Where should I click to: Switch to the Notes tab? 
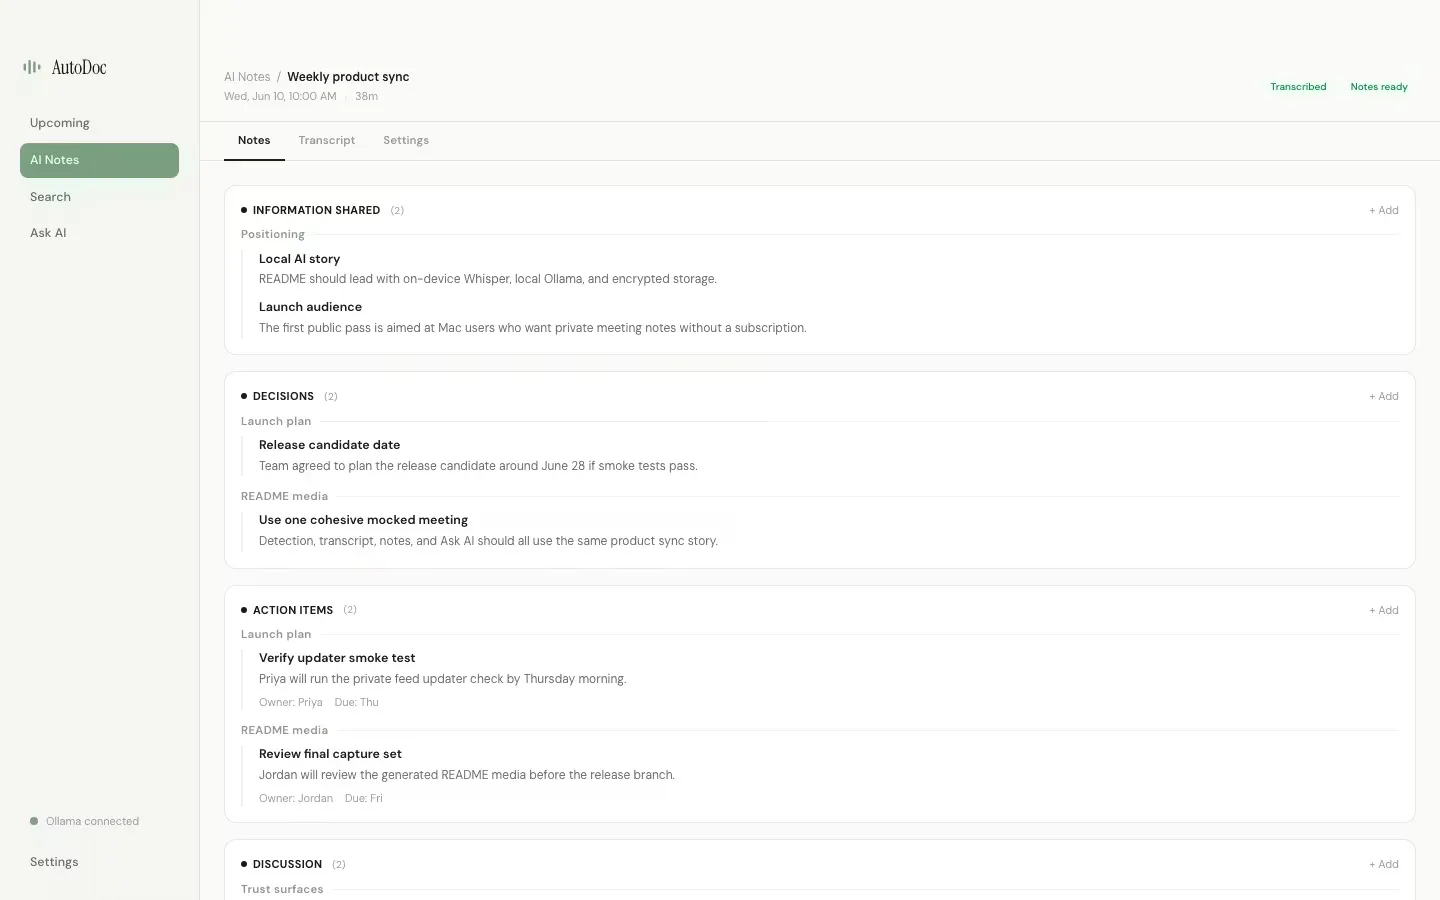[x=254, y=140]
